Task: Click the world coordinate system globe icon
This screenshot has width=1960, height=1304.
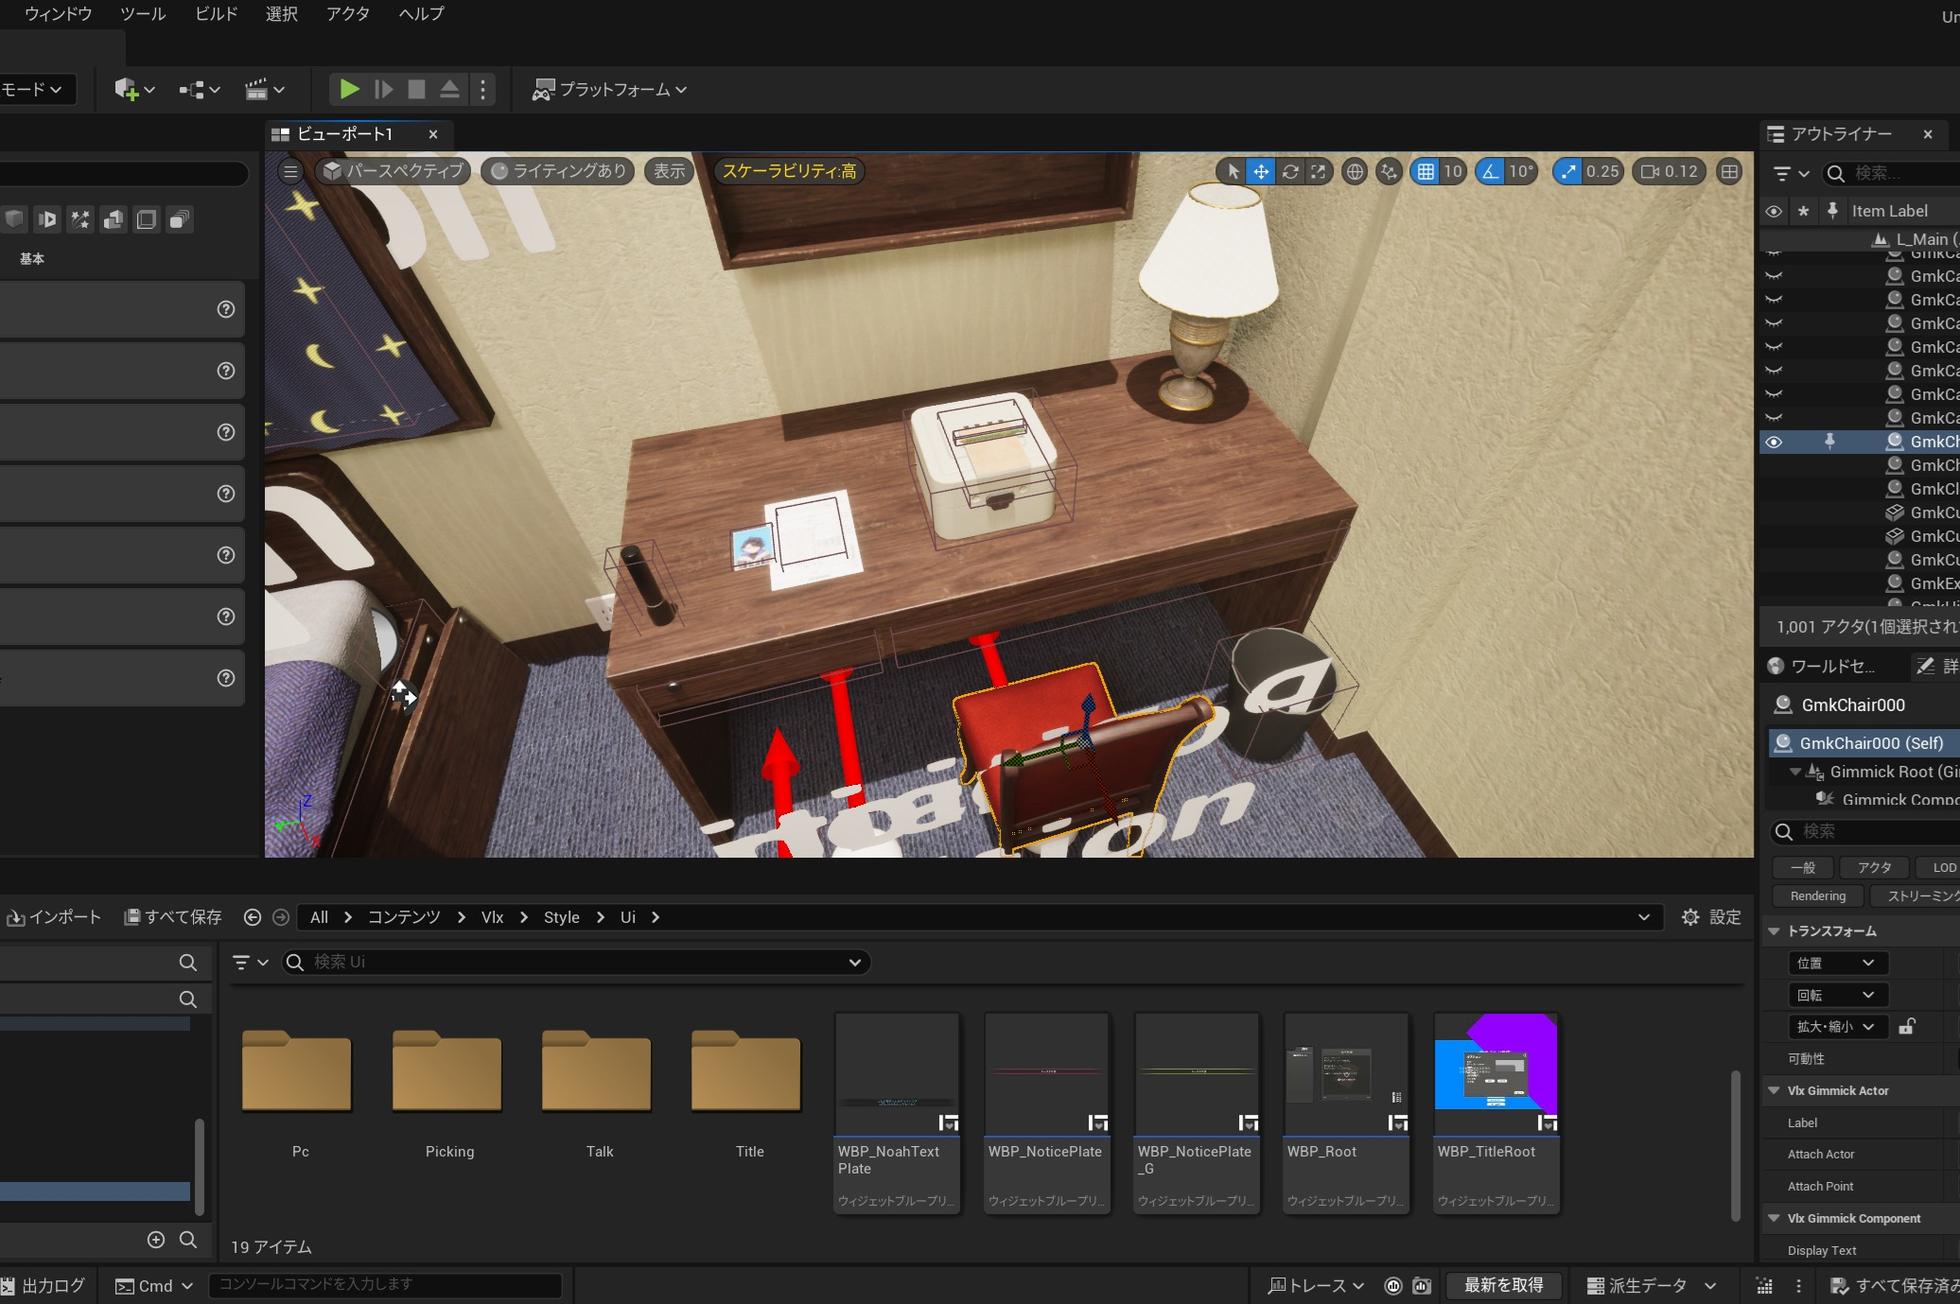Action: pos(1354,172)
